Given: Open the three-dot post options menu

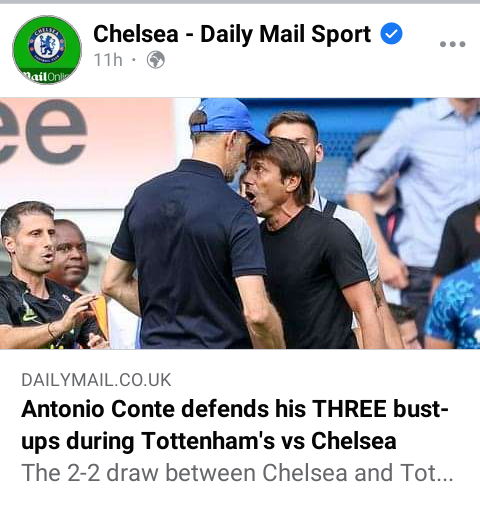Looking at the screenshot, I should 452,44.
